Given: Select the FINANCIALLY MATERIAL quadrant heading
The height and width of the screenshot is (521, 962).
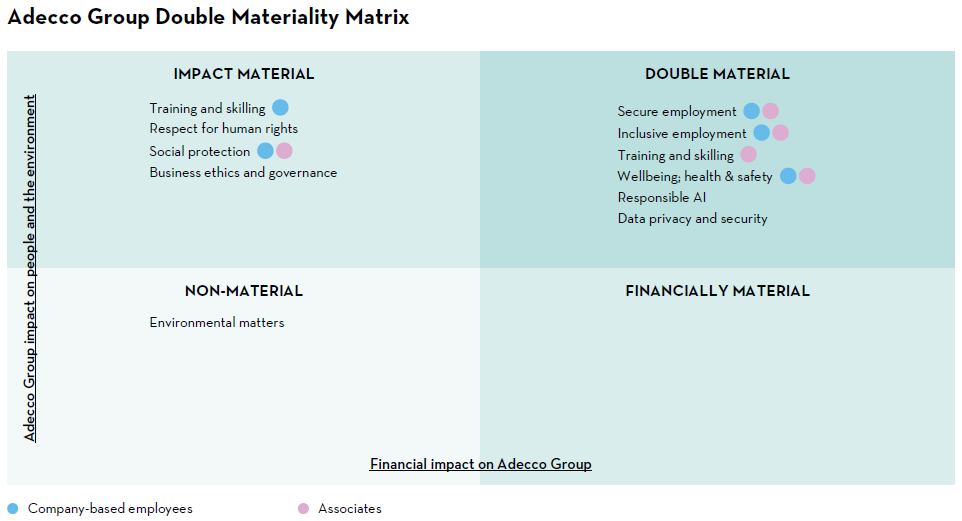Looking at the screenshot, I should click(x=717, y=291).
